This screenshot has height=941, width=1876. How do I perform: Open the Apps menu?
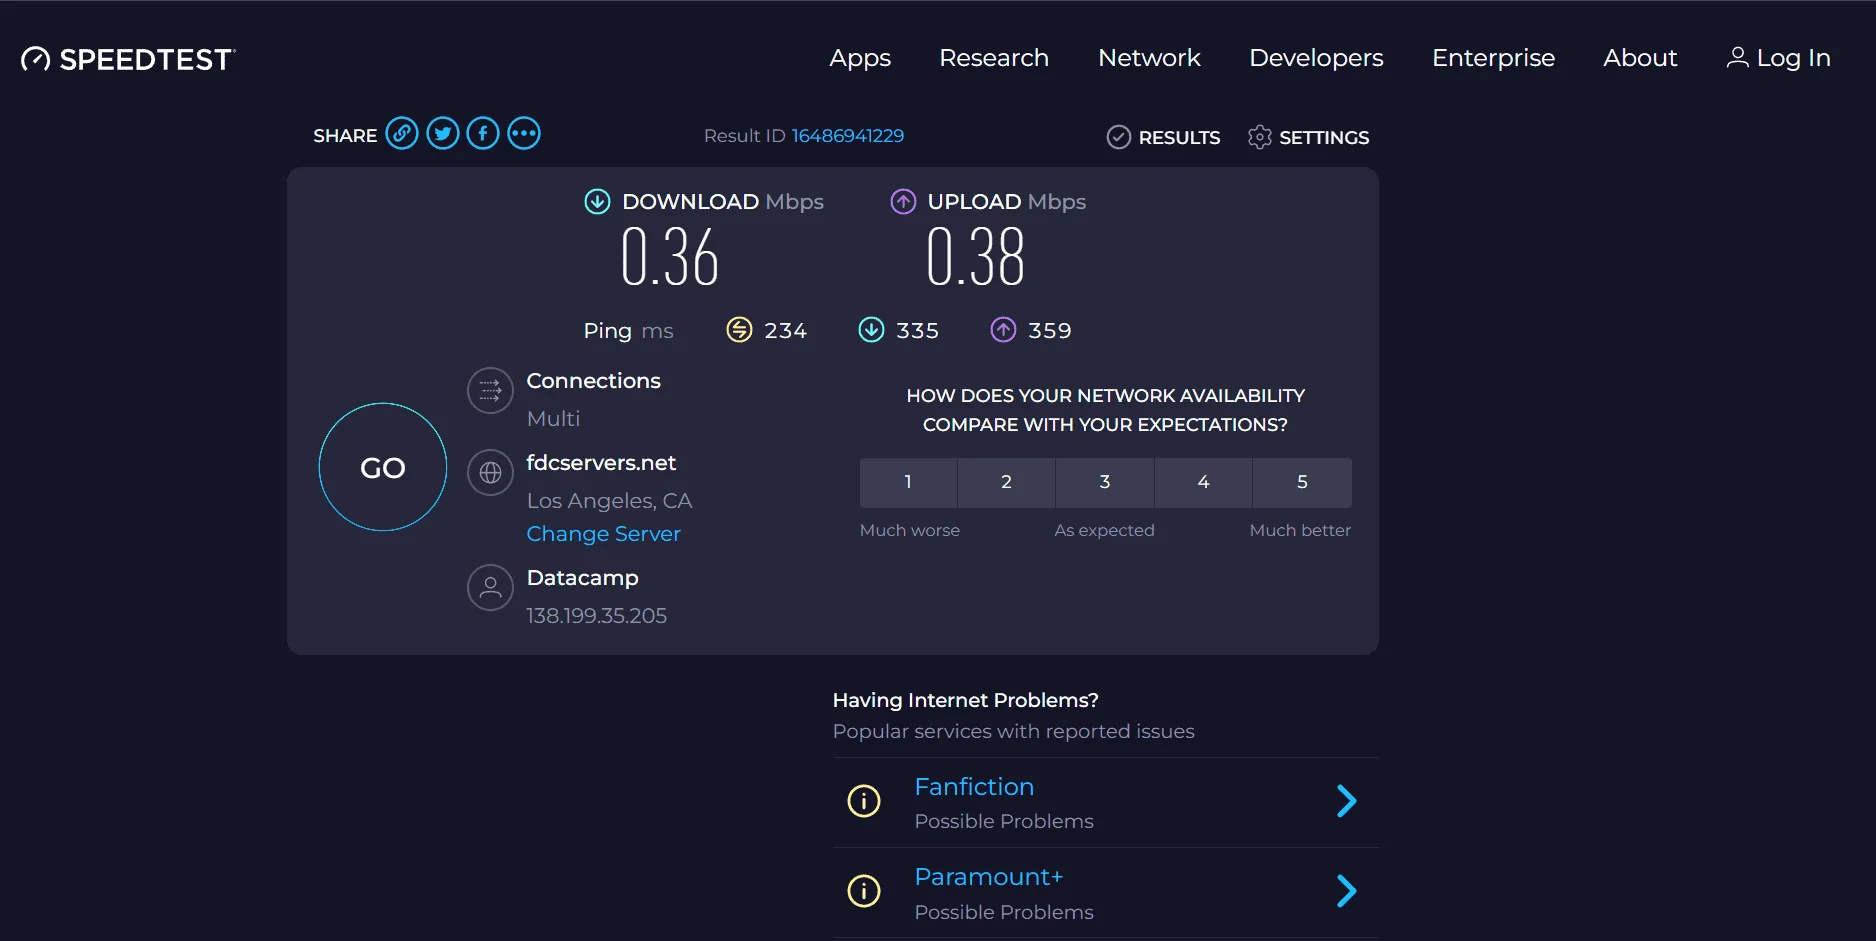point(860,58)
